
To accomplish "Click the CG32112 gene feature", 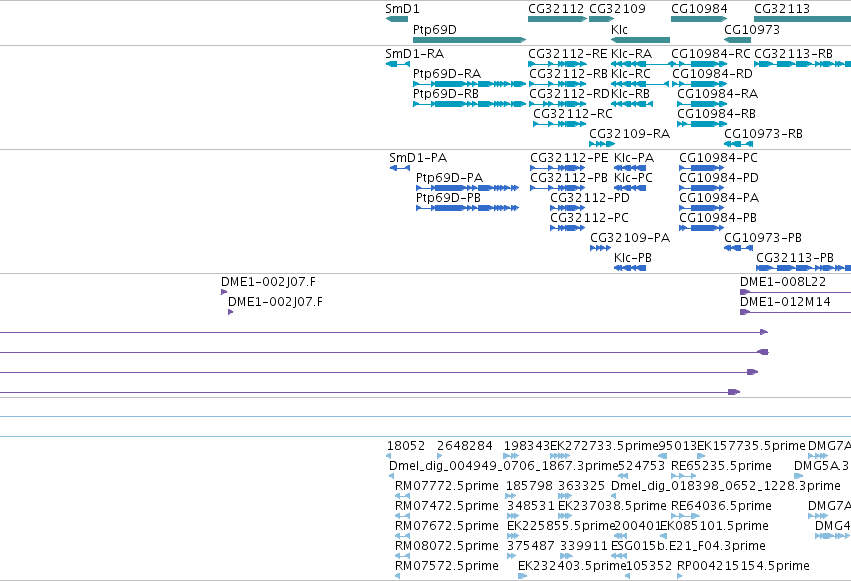I will (557, 19).
